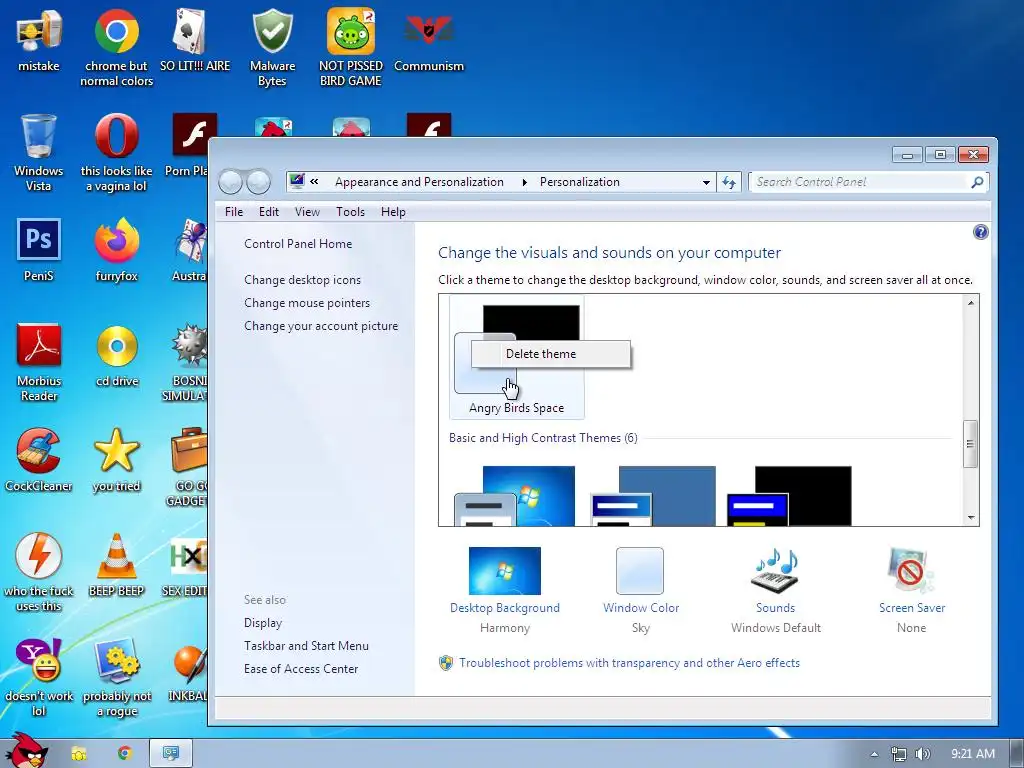Image resolution: width=1024 pixels, height=768 pixels.
Task: Click 'Troubleshoot problems with transparency' link
Action: point(629,663)
